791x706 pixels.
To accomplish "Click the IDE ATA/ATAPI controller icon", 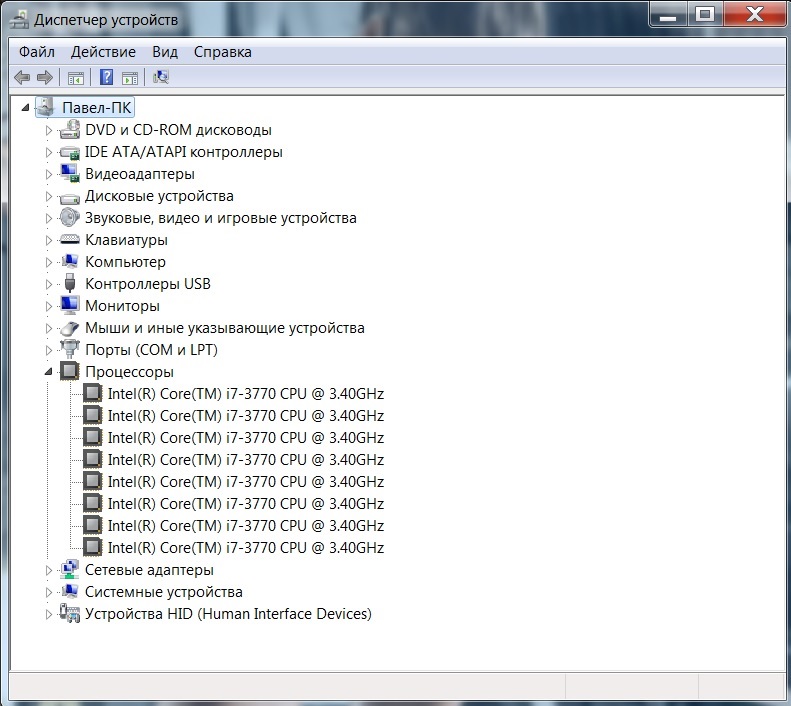I will pos(69,152).
